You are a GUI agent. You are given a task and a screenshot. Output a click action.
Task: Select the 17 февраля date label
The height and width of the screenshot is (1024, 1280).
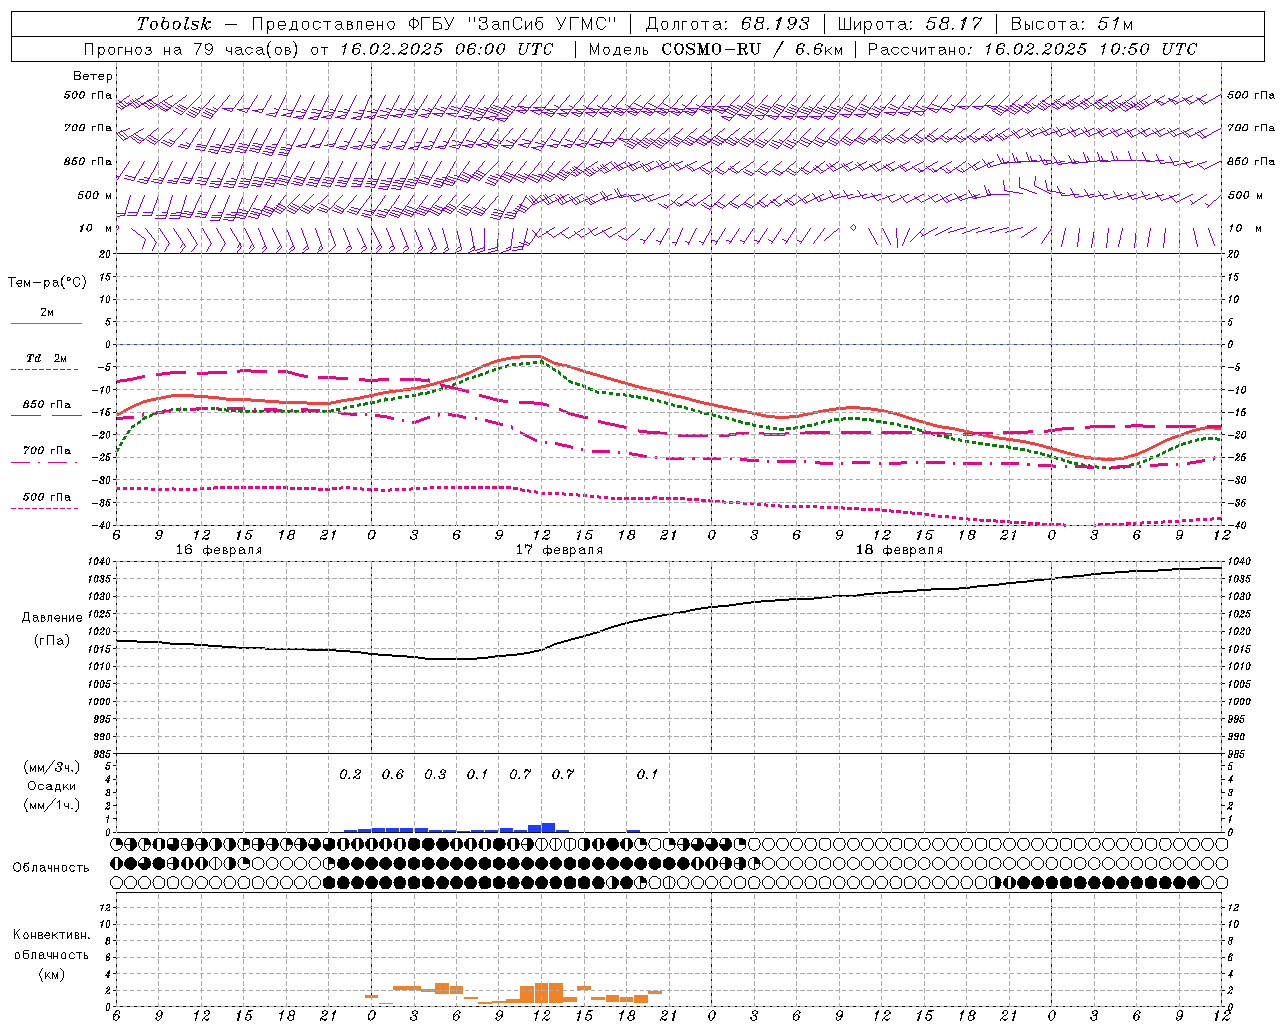pos(559,550)
